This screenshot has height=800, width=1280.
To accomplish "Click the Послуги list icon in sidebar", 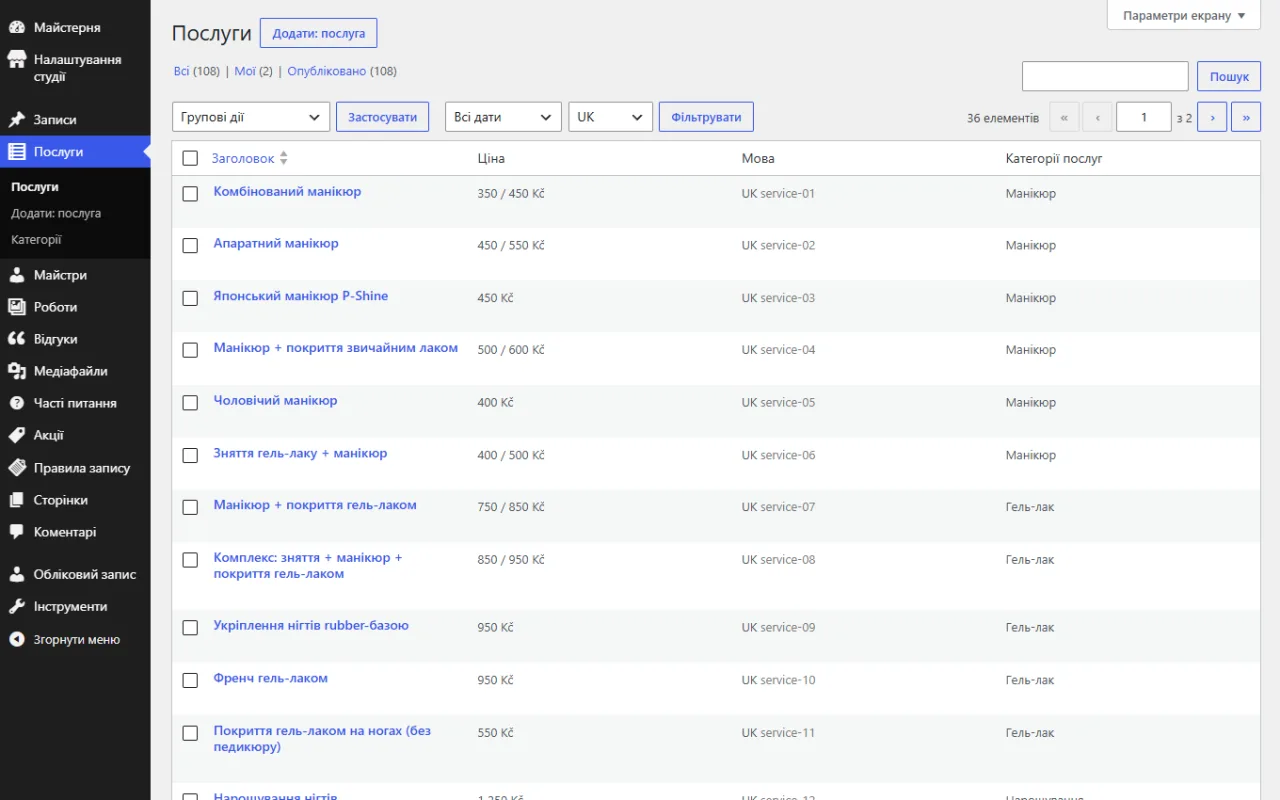I will pyautogui.click(x=17, y=152).
